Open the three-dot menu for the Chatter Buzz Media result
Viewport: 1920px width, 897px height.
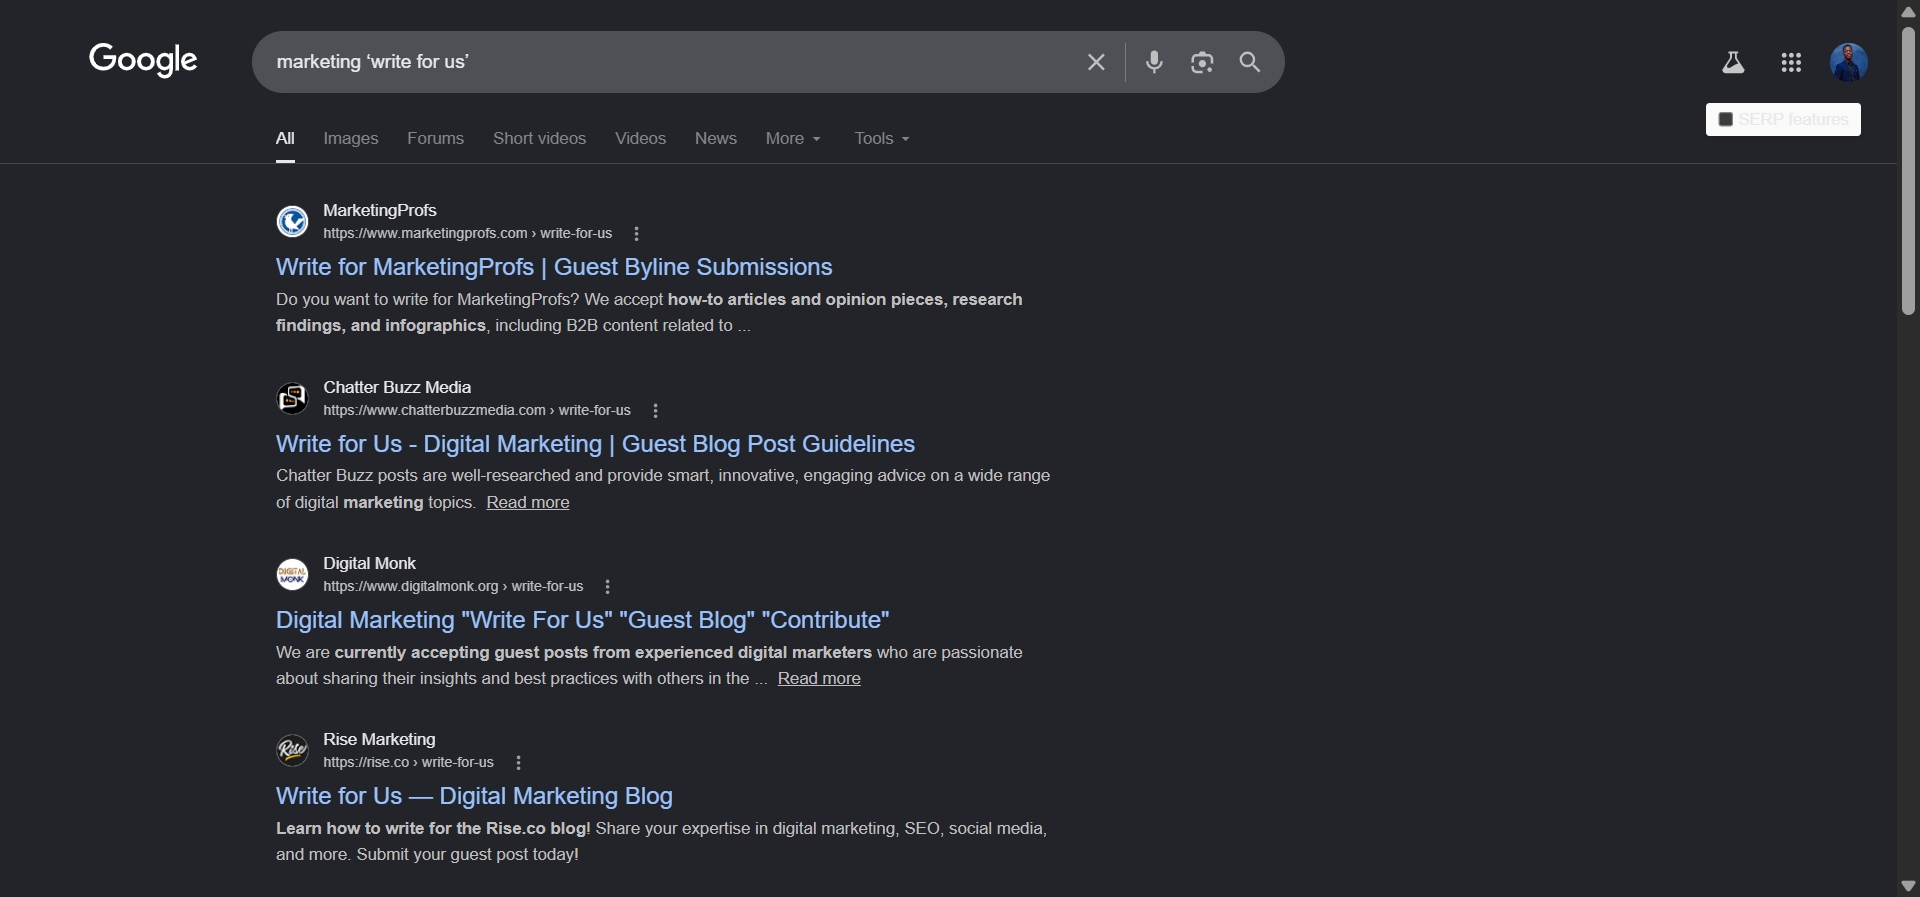[655, 410]
